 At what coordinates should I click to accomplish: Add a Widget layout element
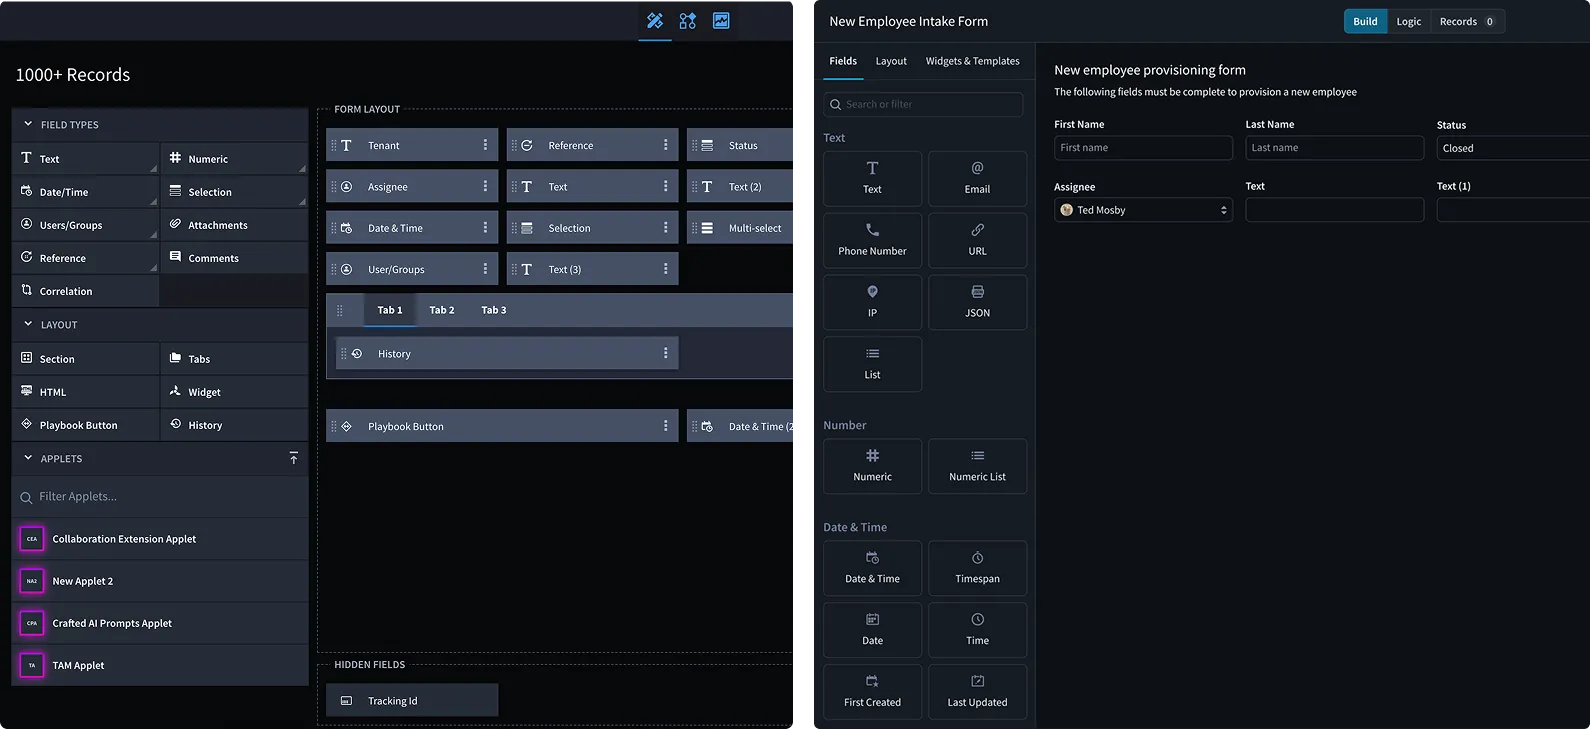pos(234,391)
